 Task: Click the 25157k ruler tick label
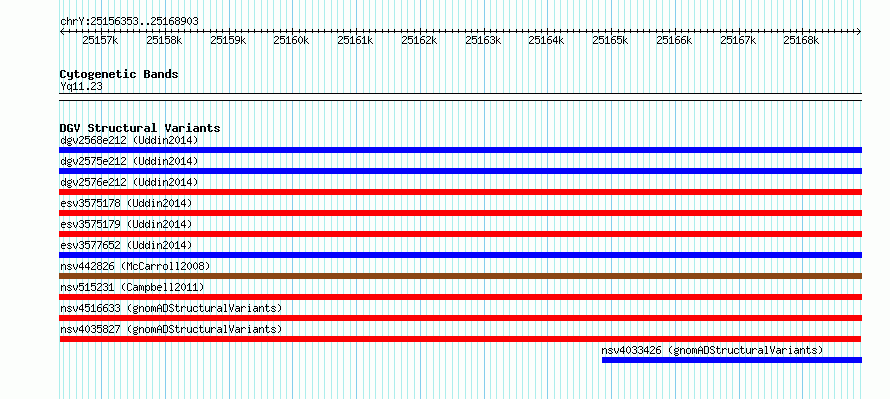[x=100, y=40]
